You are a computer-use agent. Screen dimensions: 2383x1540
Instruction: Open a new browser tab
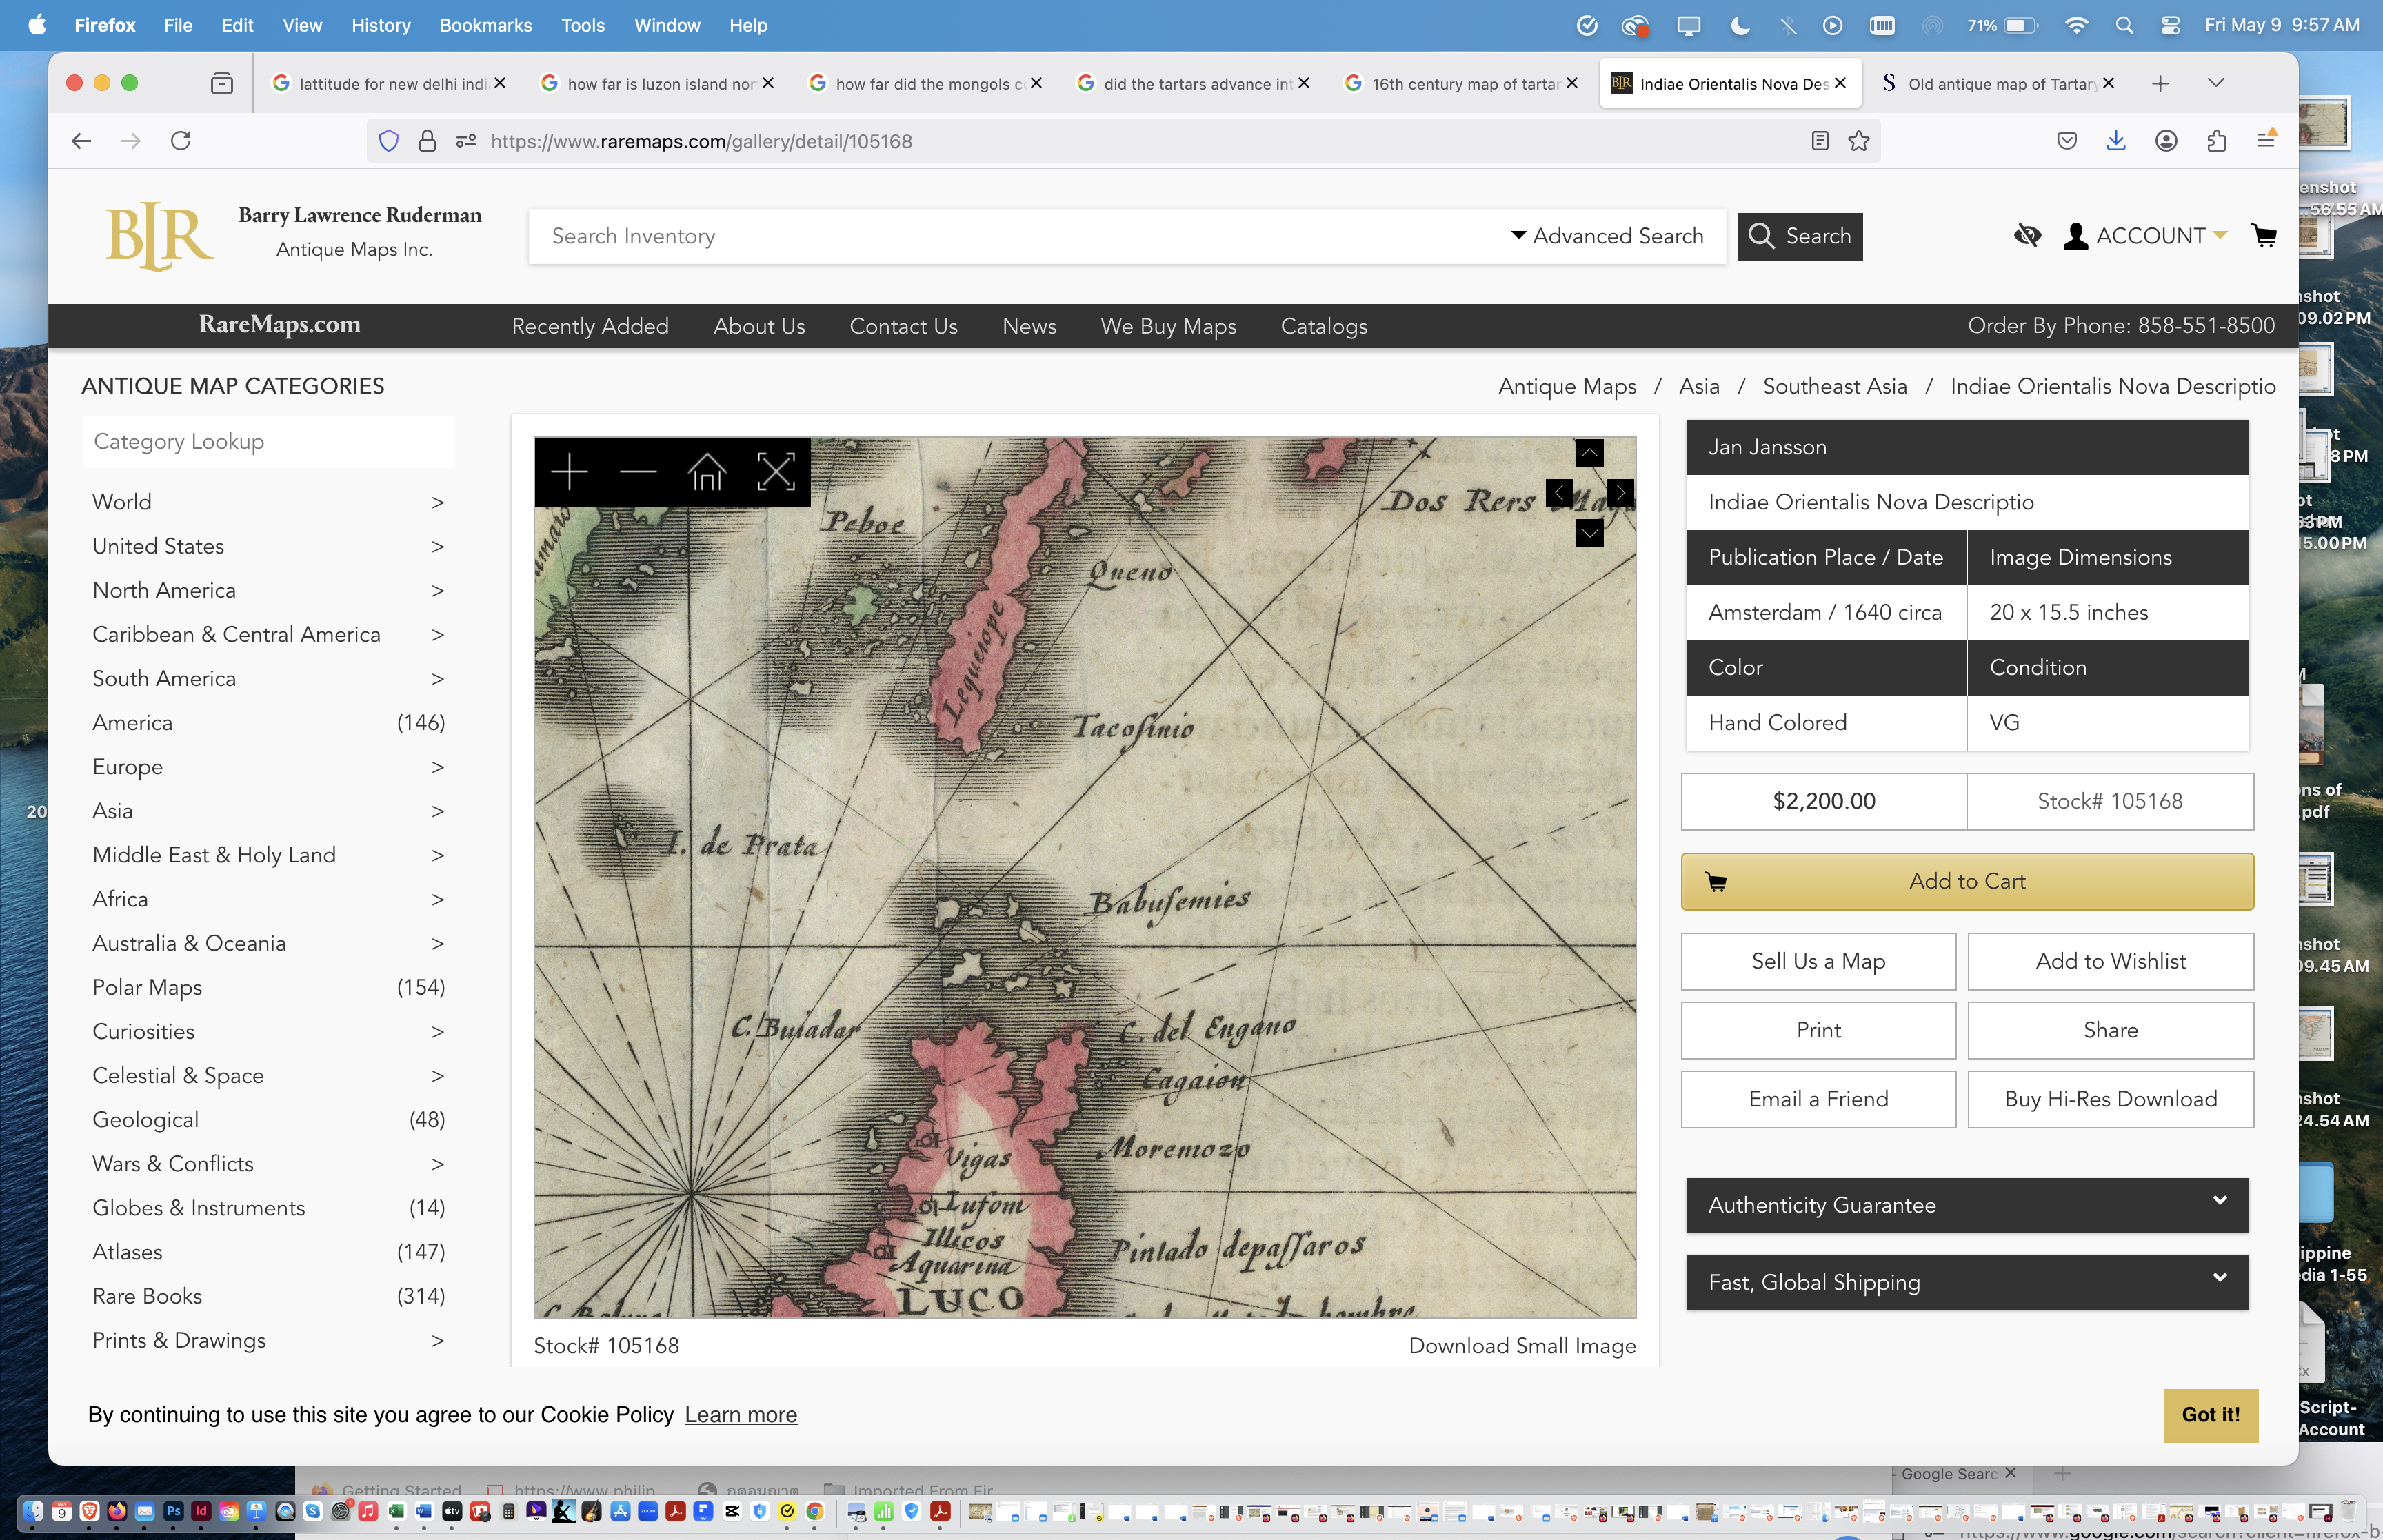[x=2160, y=83]
